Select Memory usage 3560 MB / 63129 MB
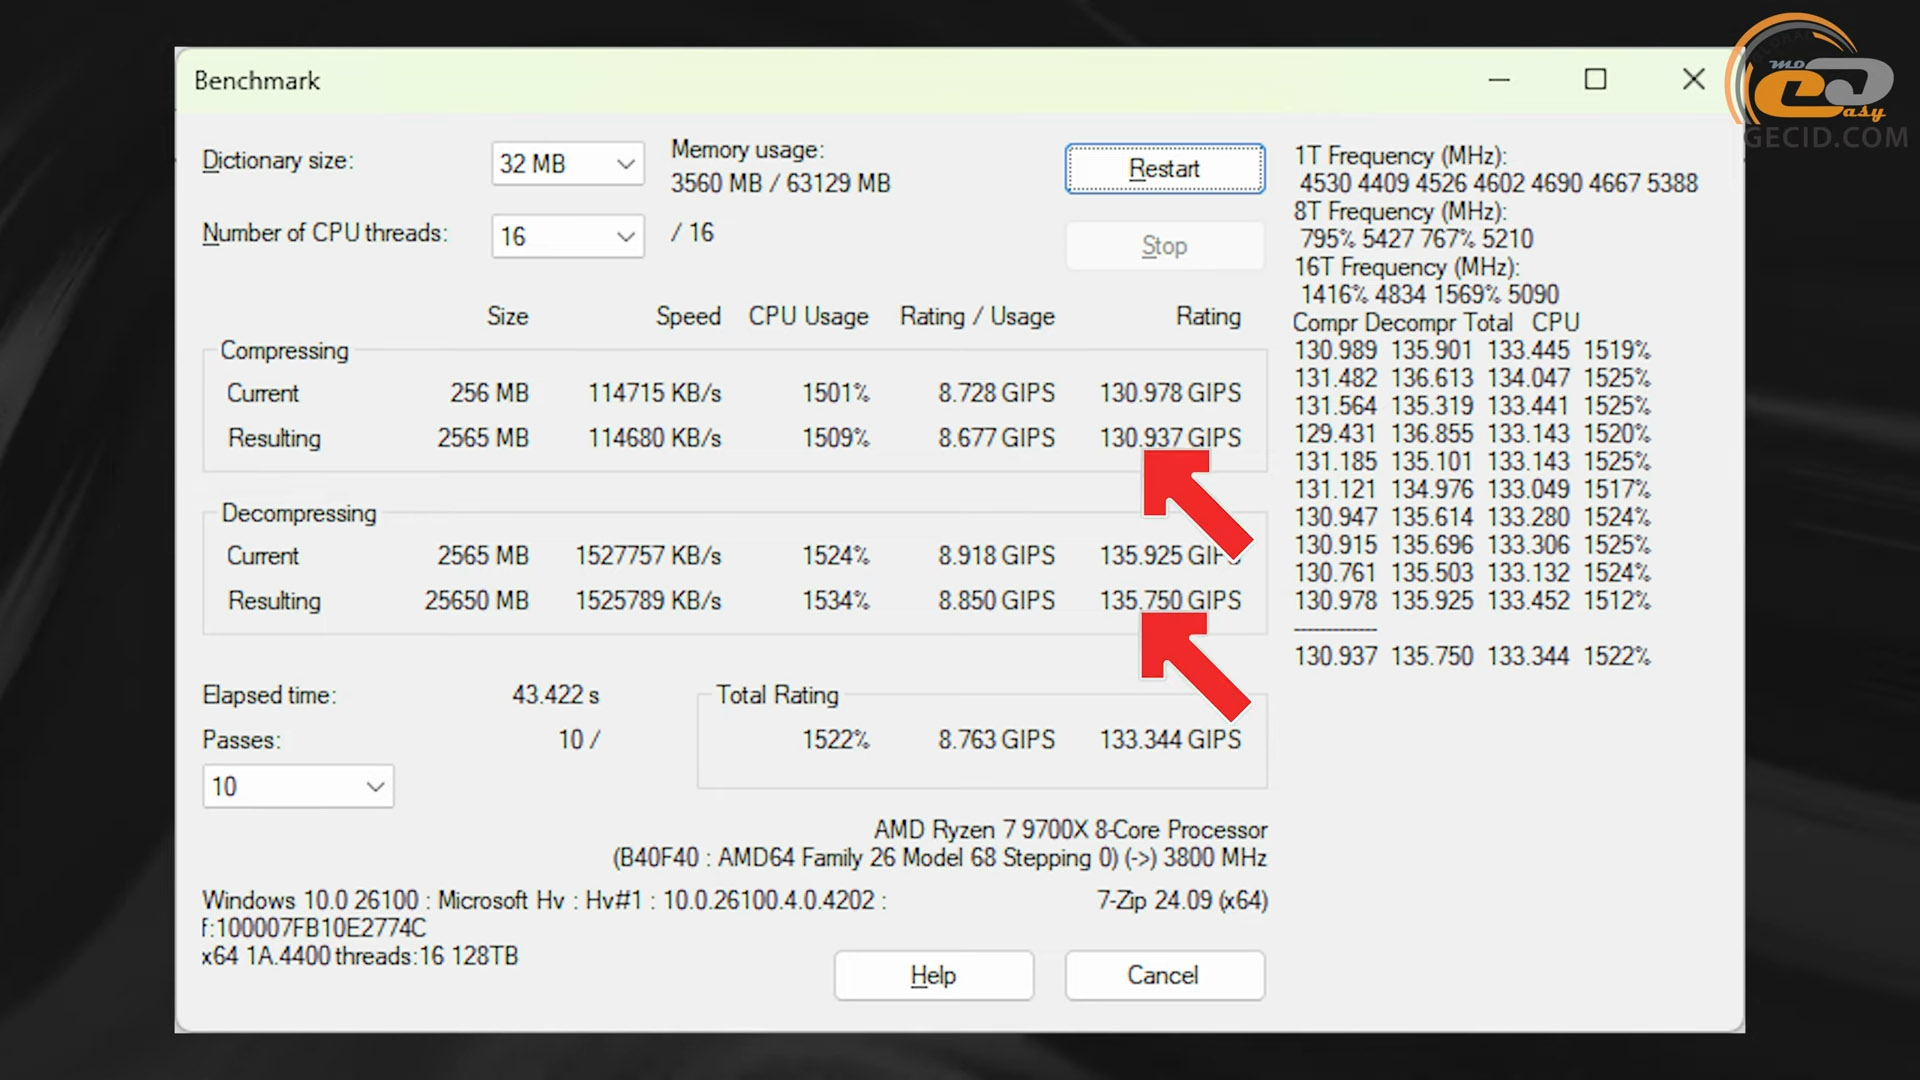 [x=780, y=183]
